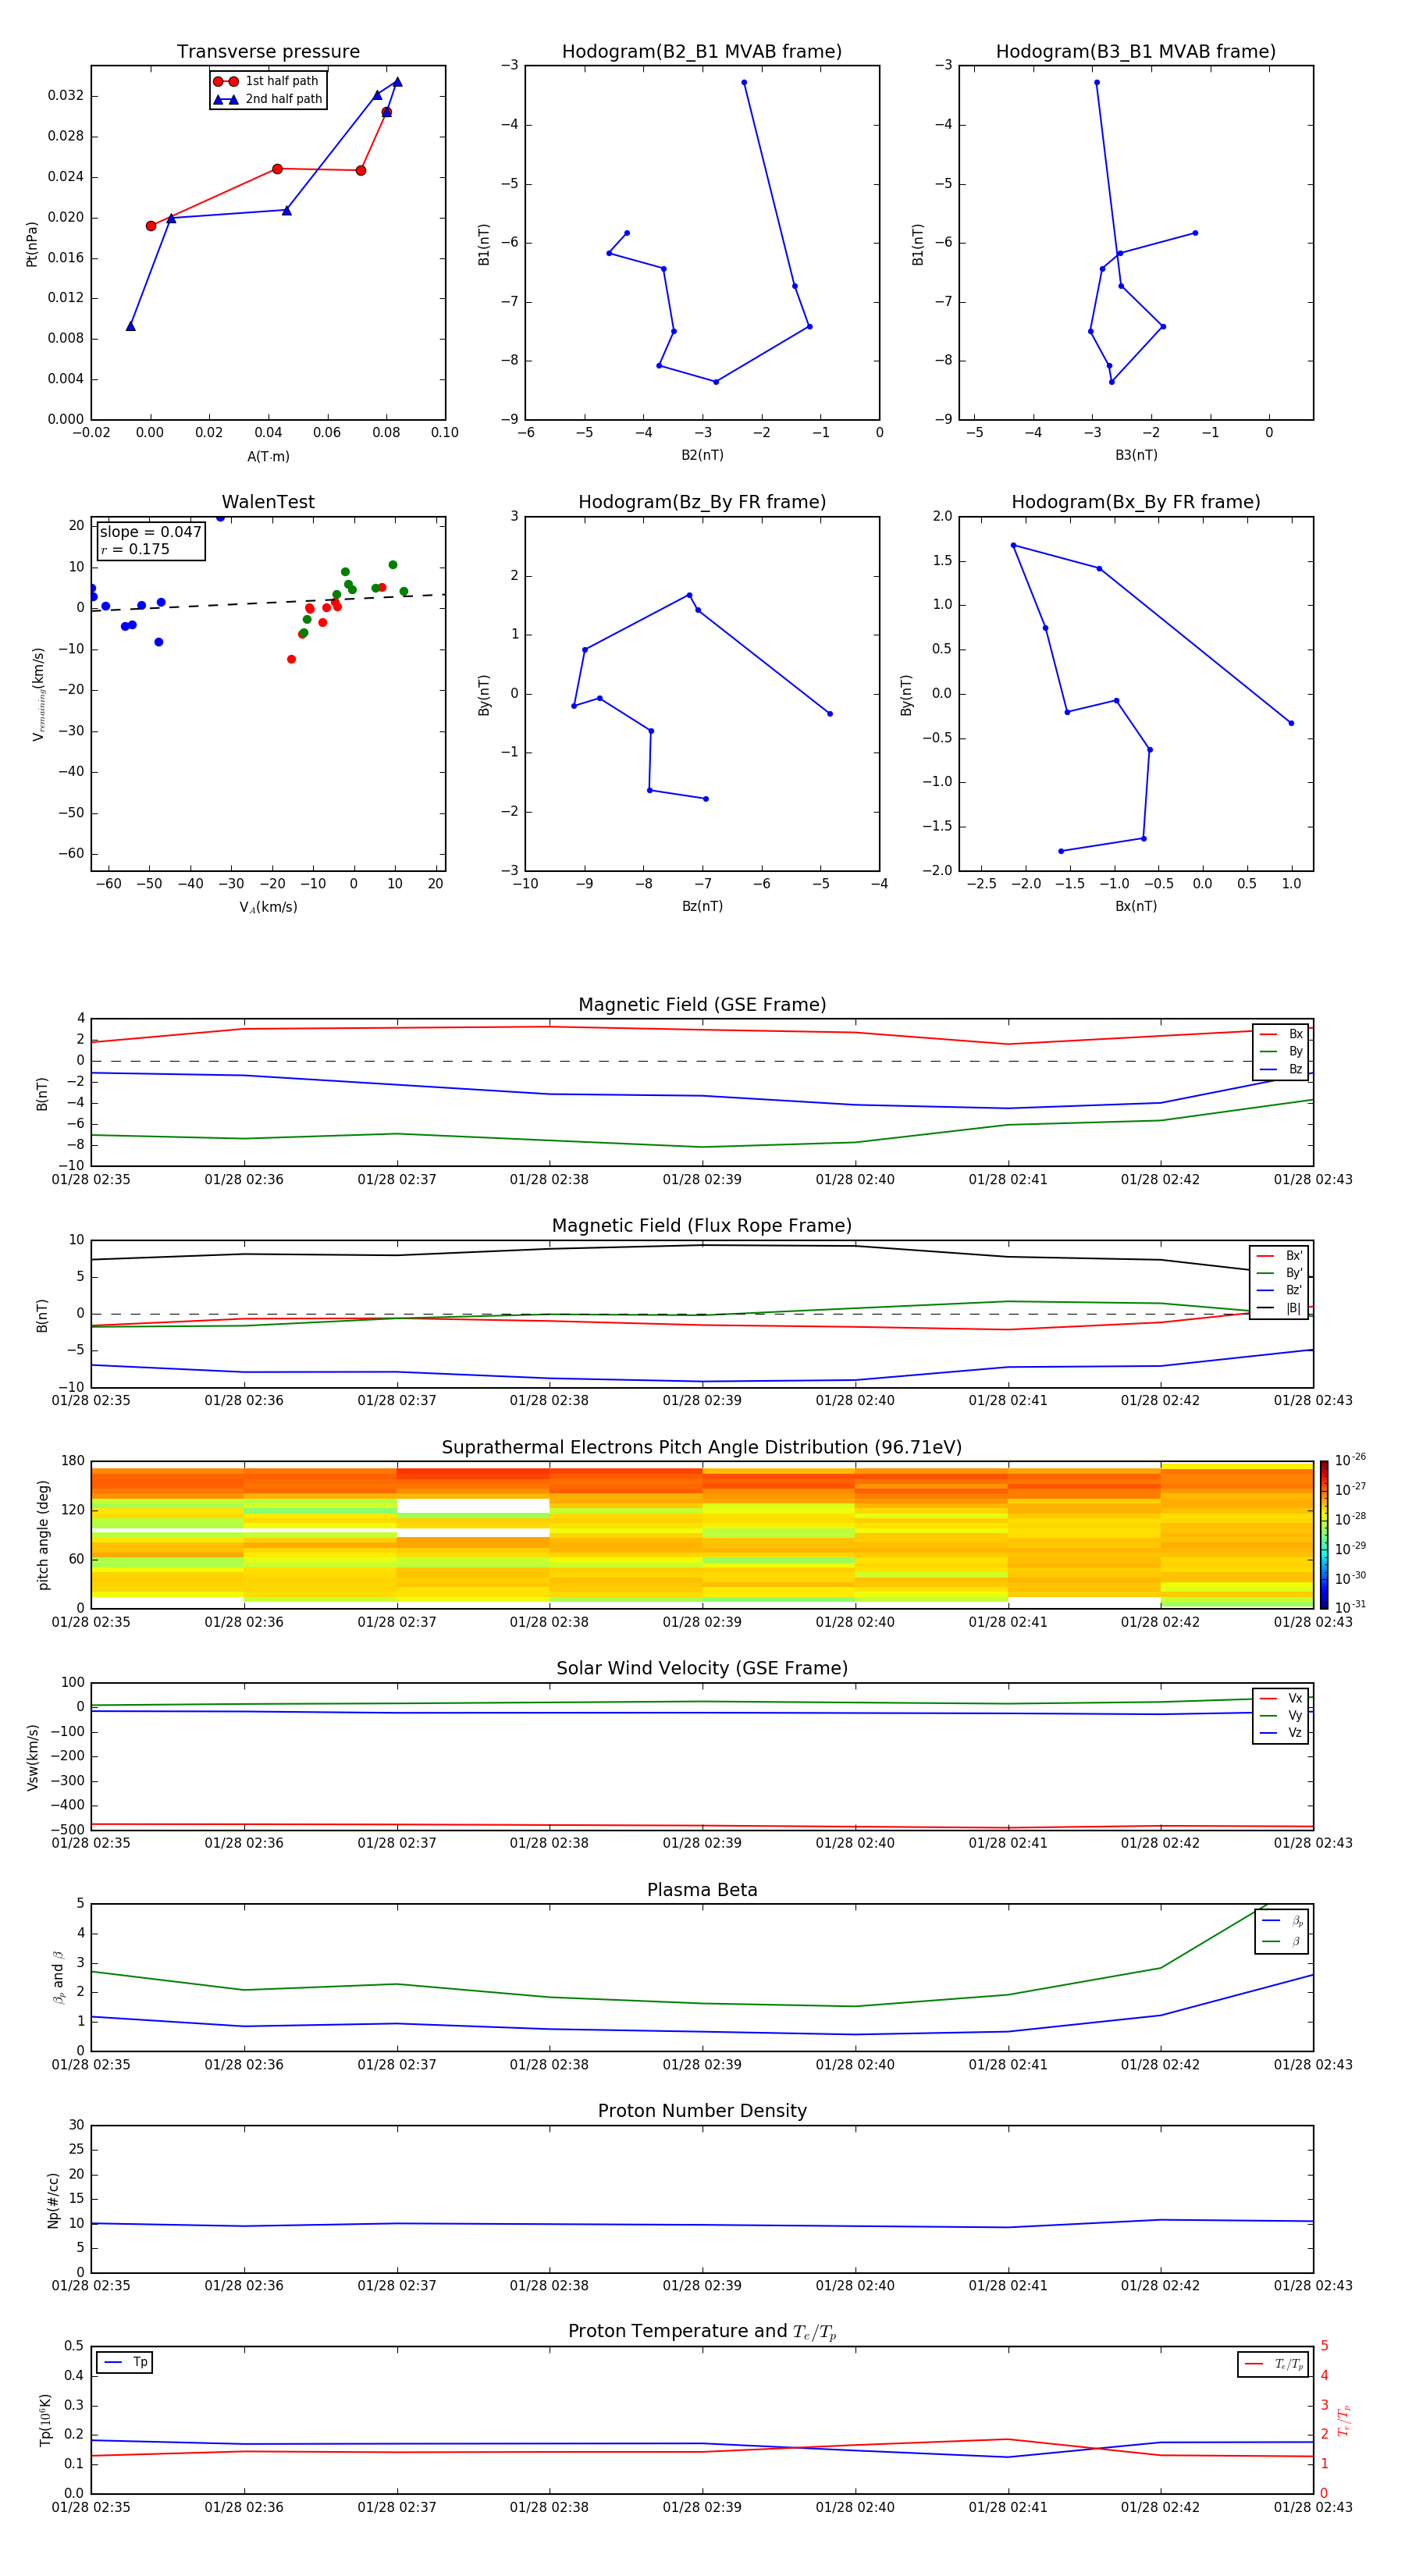Click the 'Bz' legend entry in GSE plot
This screenshot has width=1405, height=2576.
point(1281,1069)
